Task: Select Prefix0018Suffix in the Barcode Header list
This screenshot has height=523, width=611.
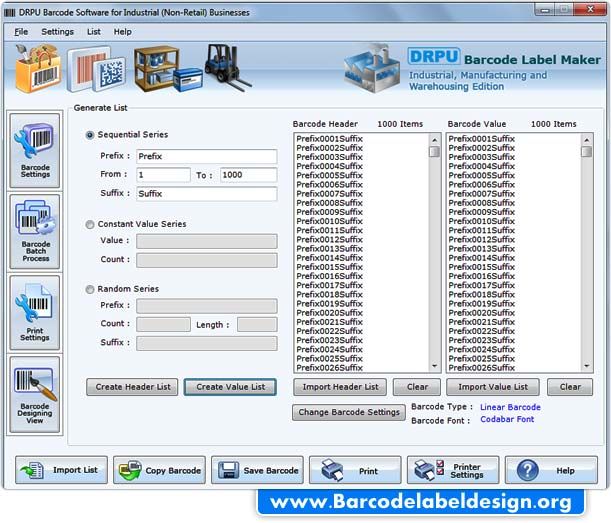Action: pos(329,295)
